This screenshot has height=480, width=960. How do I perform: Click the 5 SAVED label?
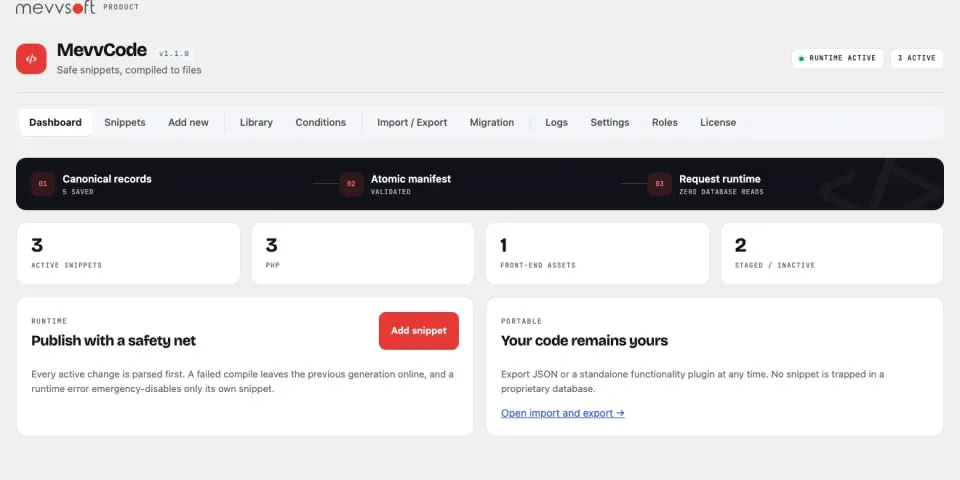pos(78,192)
